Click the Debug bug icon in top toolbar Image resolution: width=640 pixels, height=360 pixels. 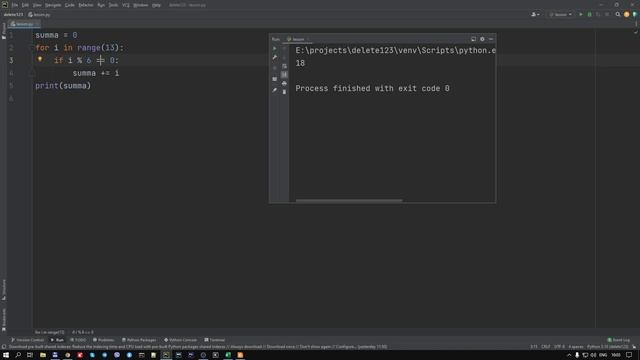[589, 15]
